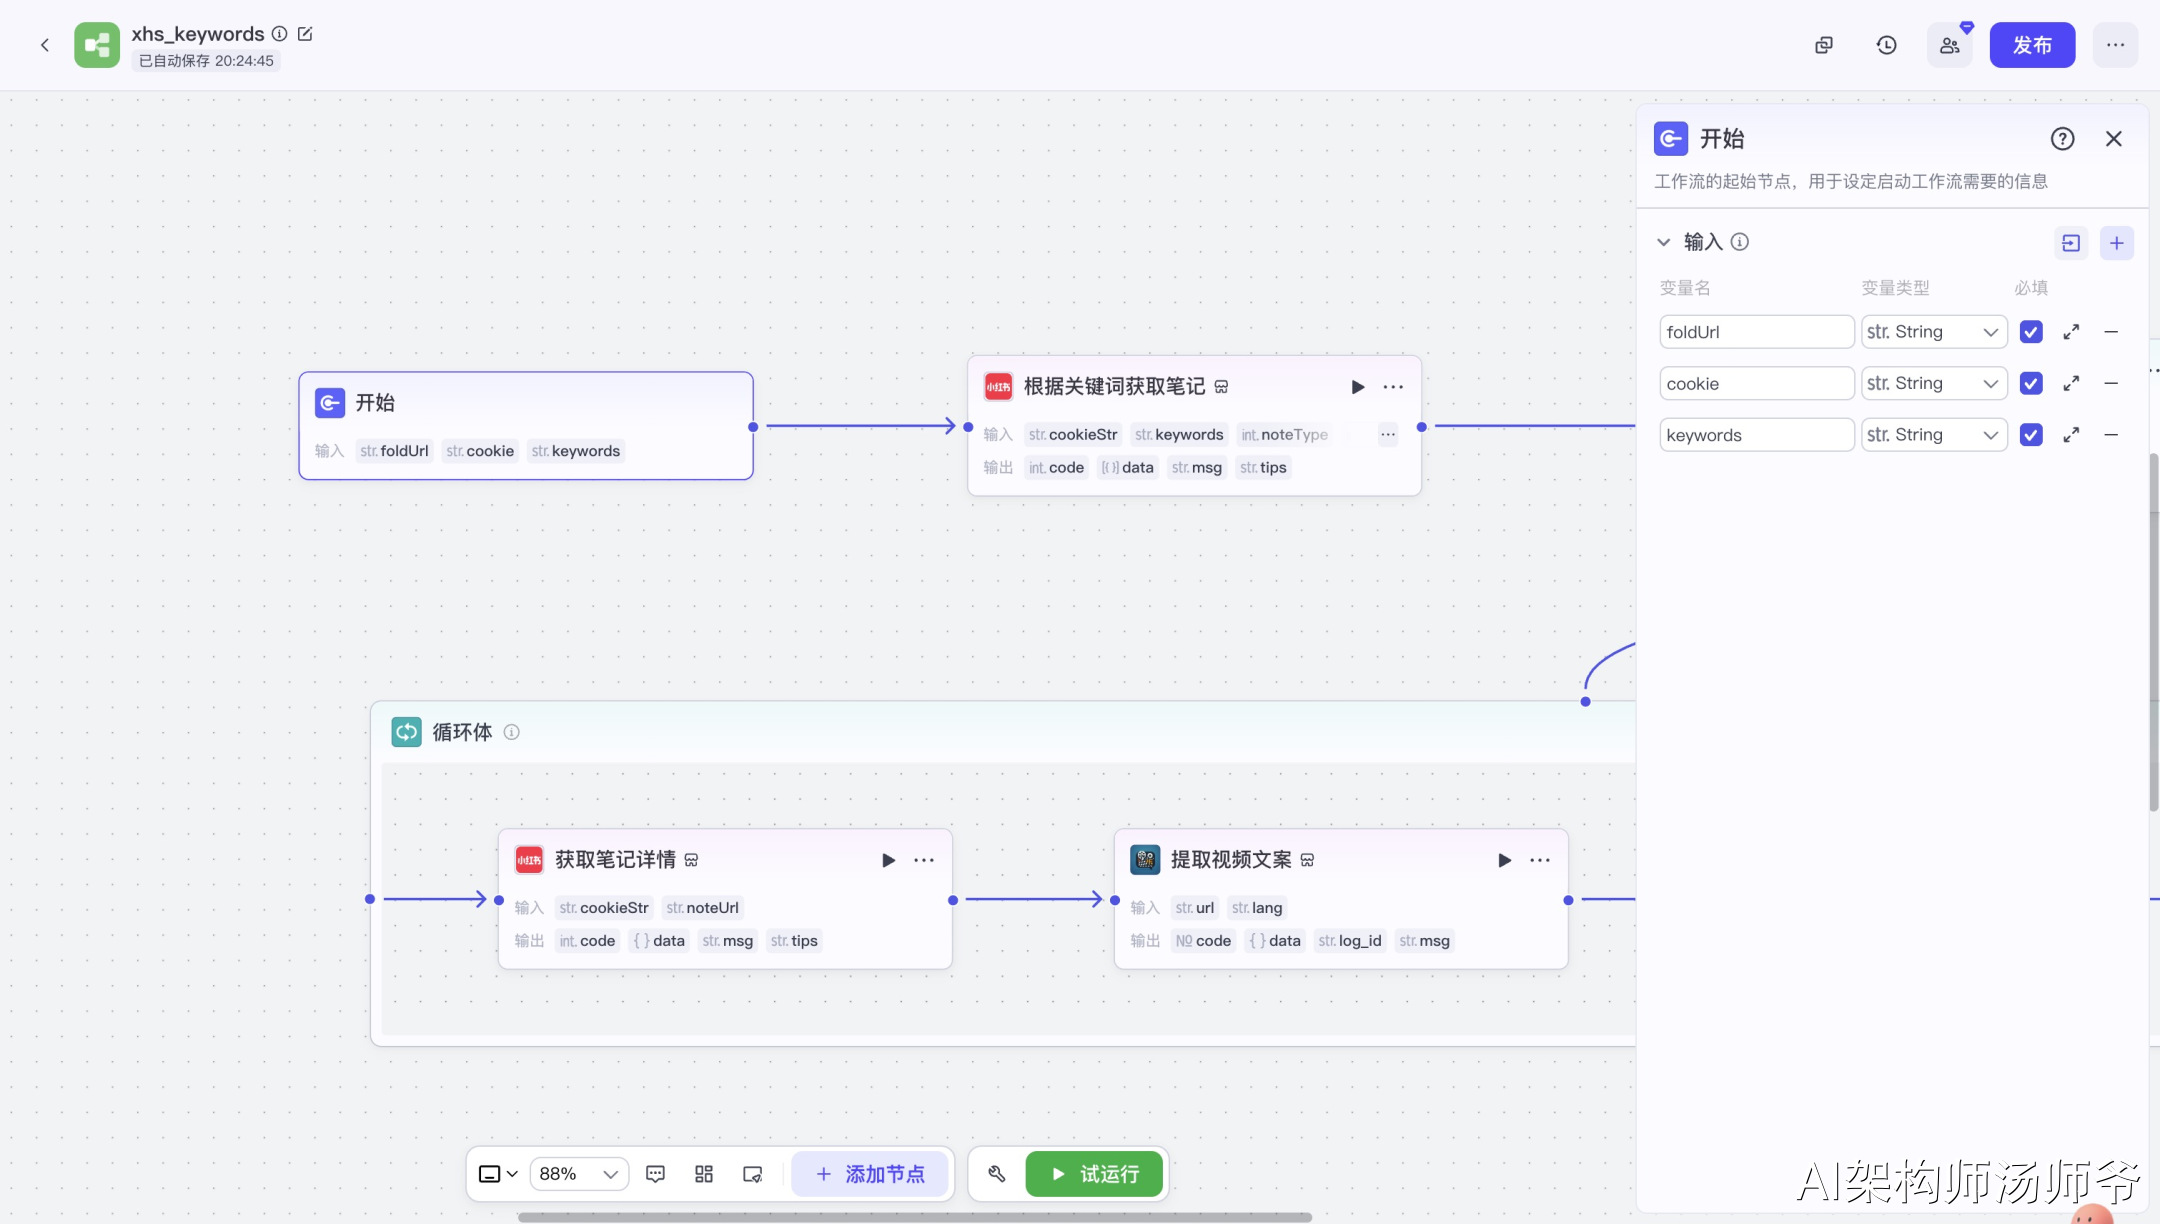Click the horizontal canvas scrollbar
Viewport: 2160px width, 1224px height.
click(x=914, y=1217)
